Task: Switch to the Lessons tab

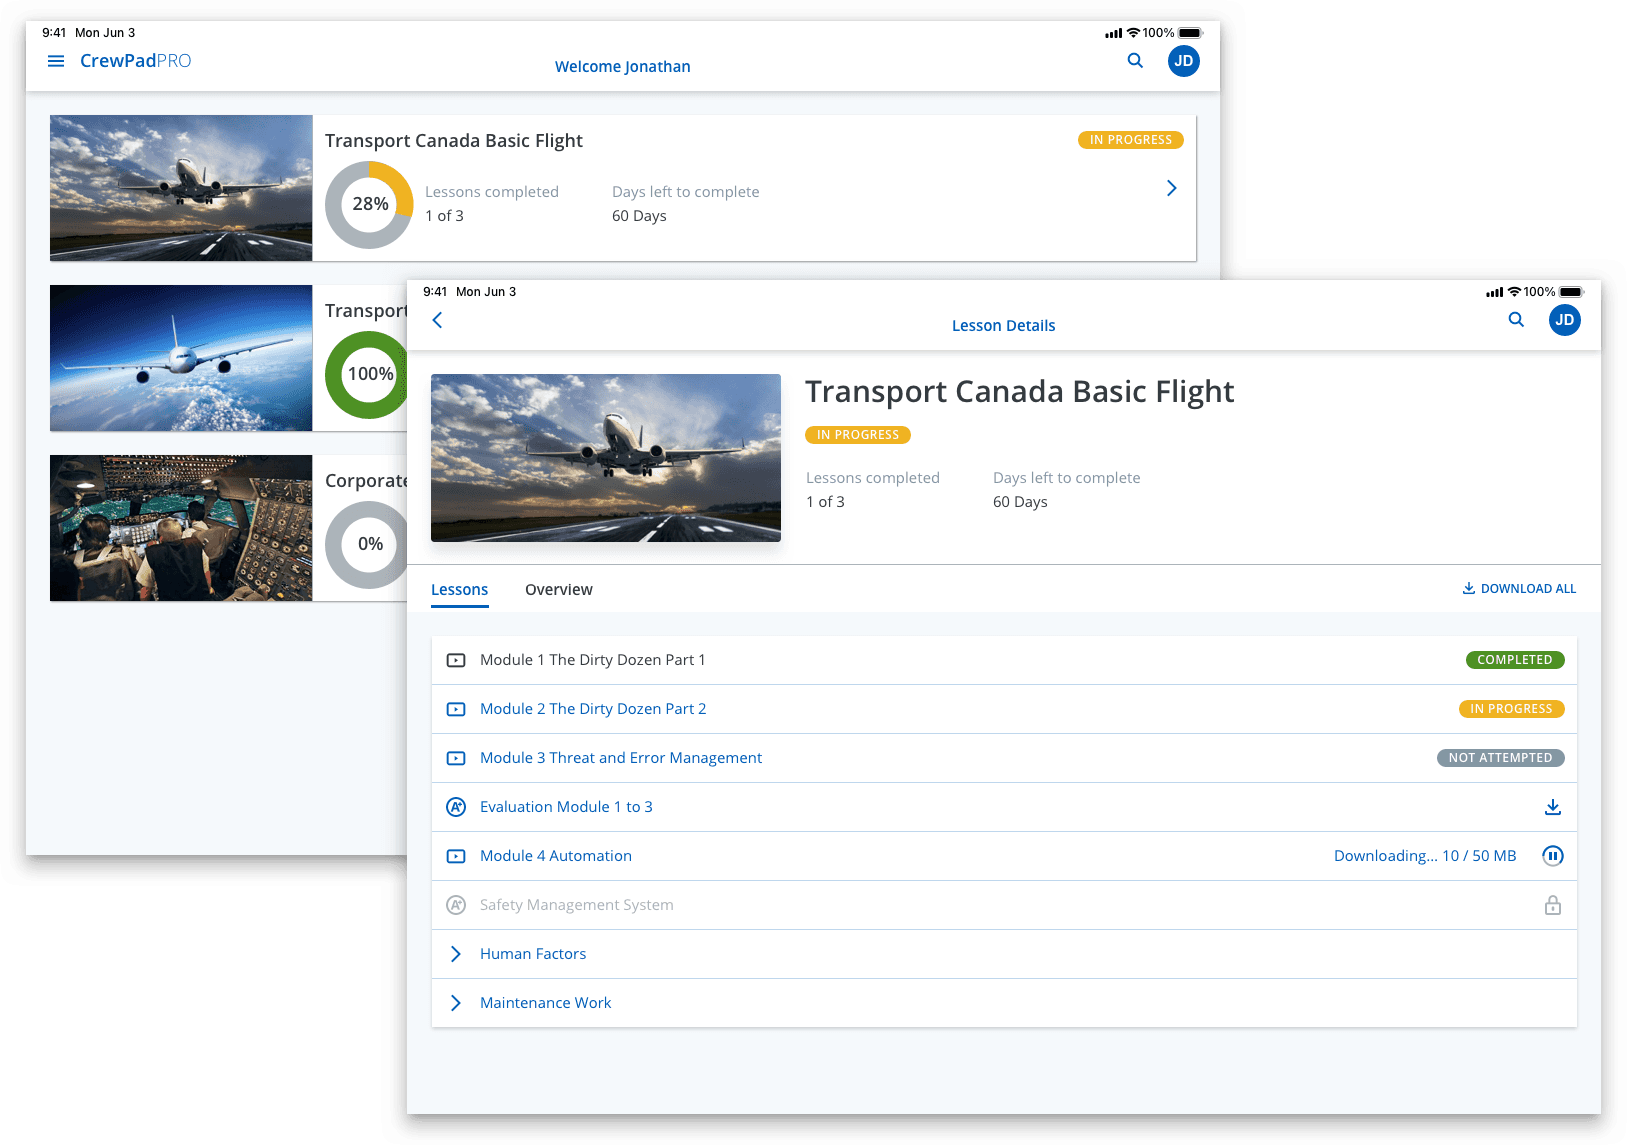Action: coord(460,590)
